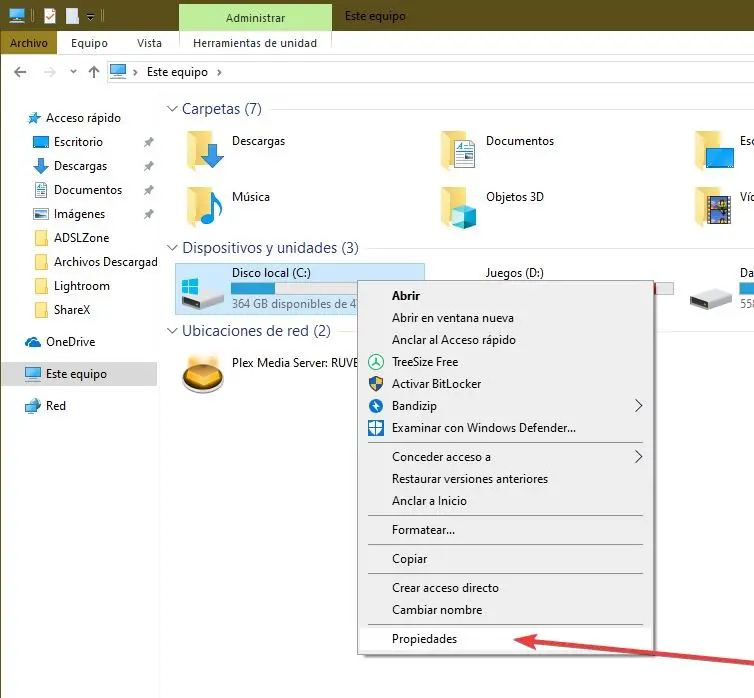Click the Juegos (D:) drive label
The width and height of the screenshot is (754, 698).
click(515, 273)
